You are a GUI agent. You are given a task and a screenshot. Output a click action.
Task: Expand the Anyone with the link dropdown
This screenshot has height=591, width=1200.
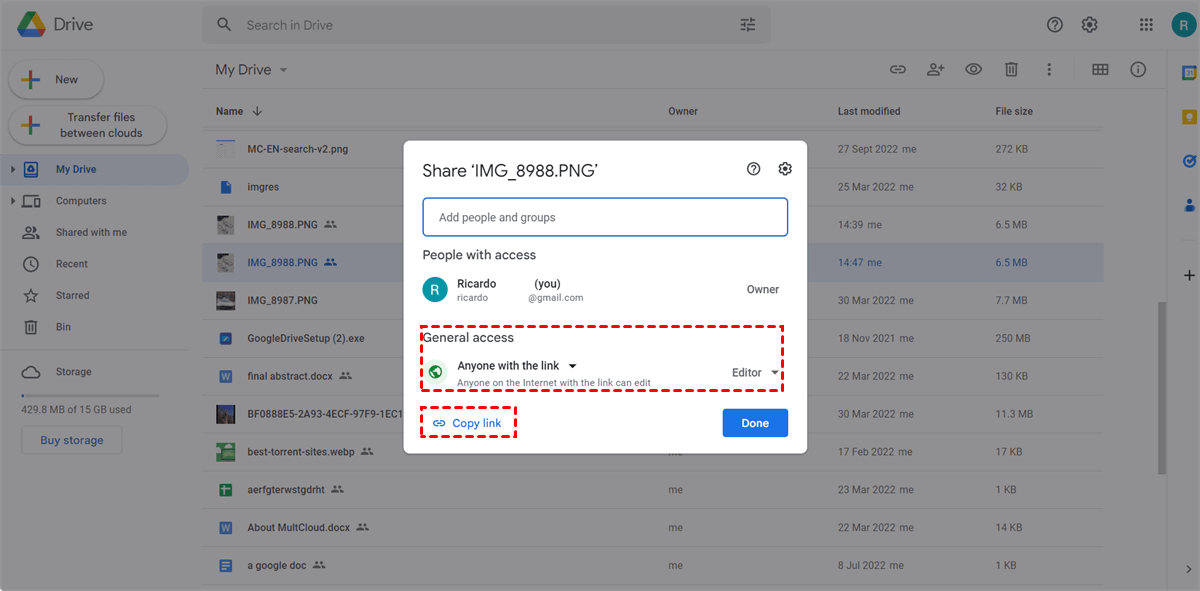click(x=517, y=366)
